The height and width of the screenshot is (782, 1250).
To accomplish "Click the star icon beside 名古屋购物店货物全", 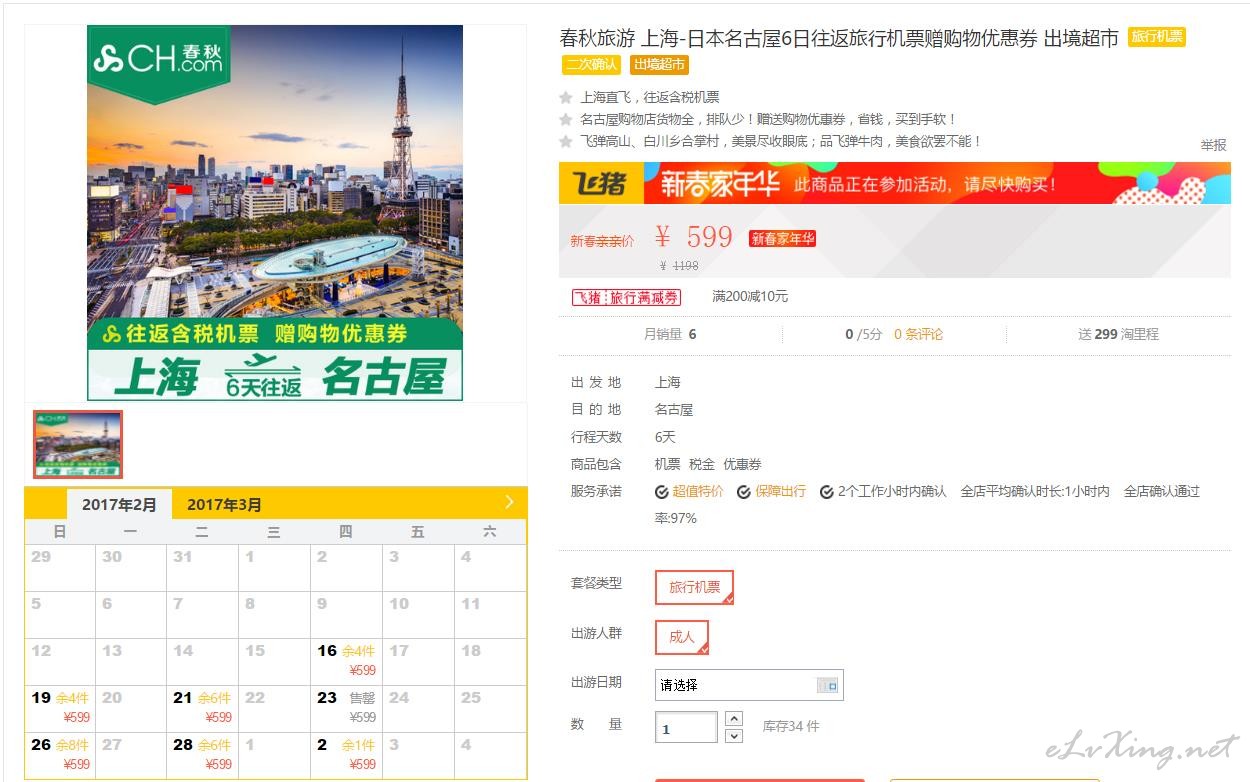I will click(x=566, y=120).
